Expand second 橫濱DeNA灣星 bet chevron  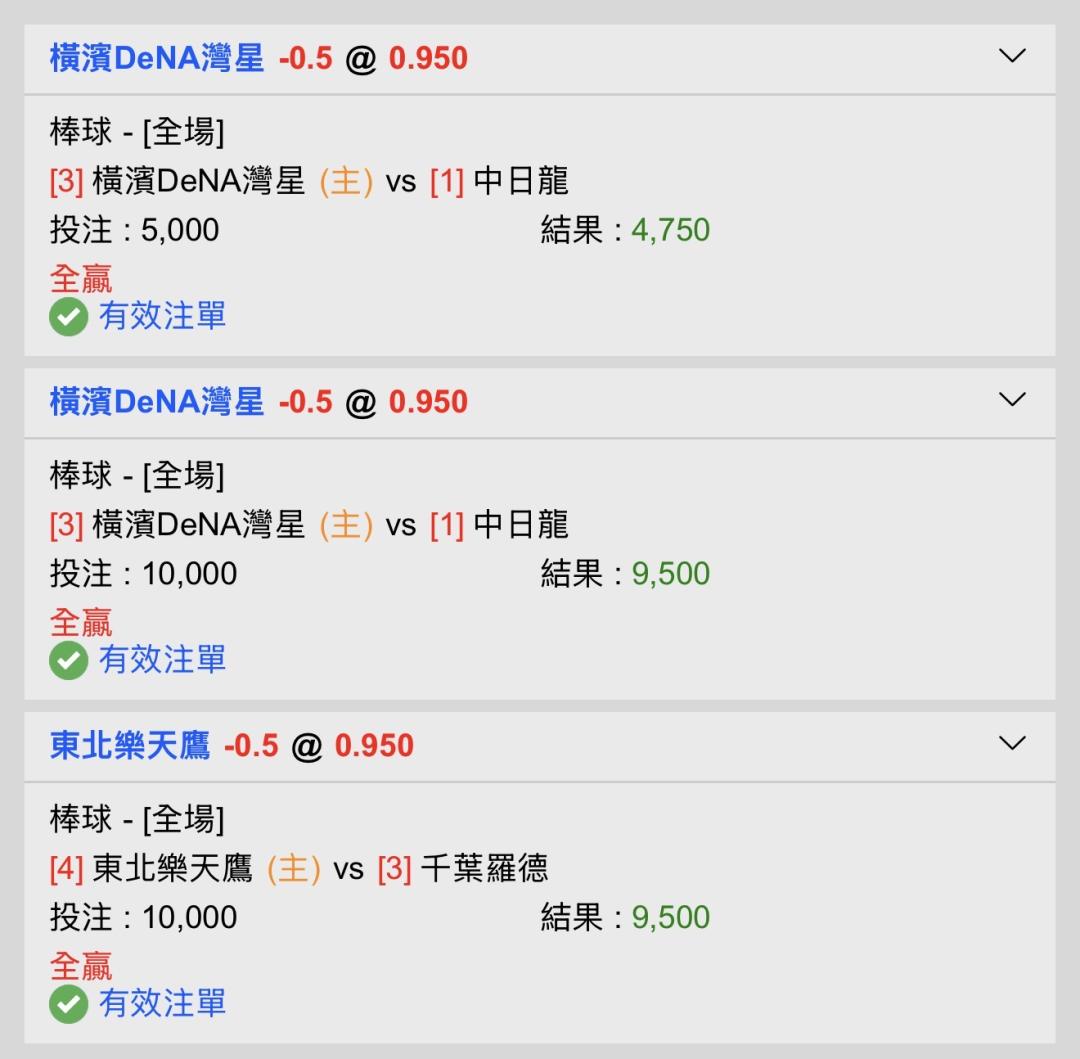coord(1012,400)
